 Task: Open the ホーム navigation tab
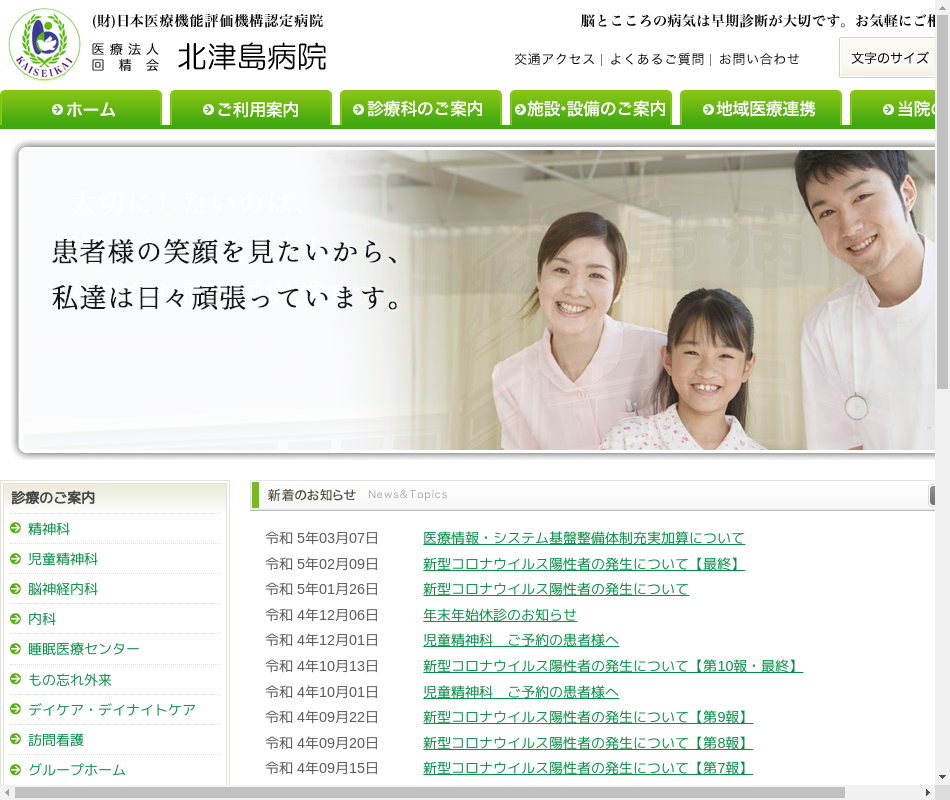pos(81,109)
